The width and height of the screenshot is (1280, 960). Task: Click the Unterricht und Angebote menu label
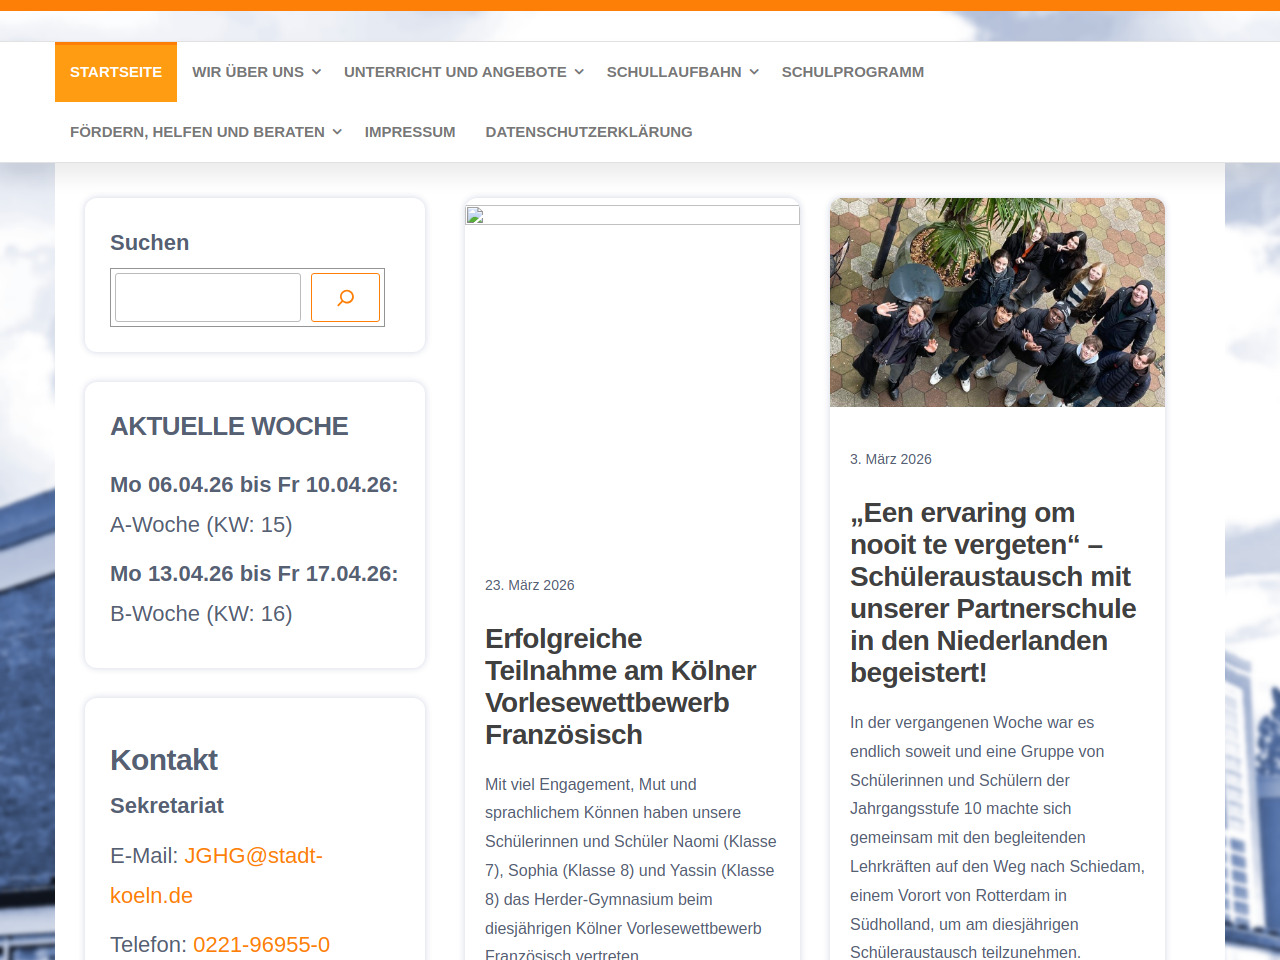[x=455, y=72]
